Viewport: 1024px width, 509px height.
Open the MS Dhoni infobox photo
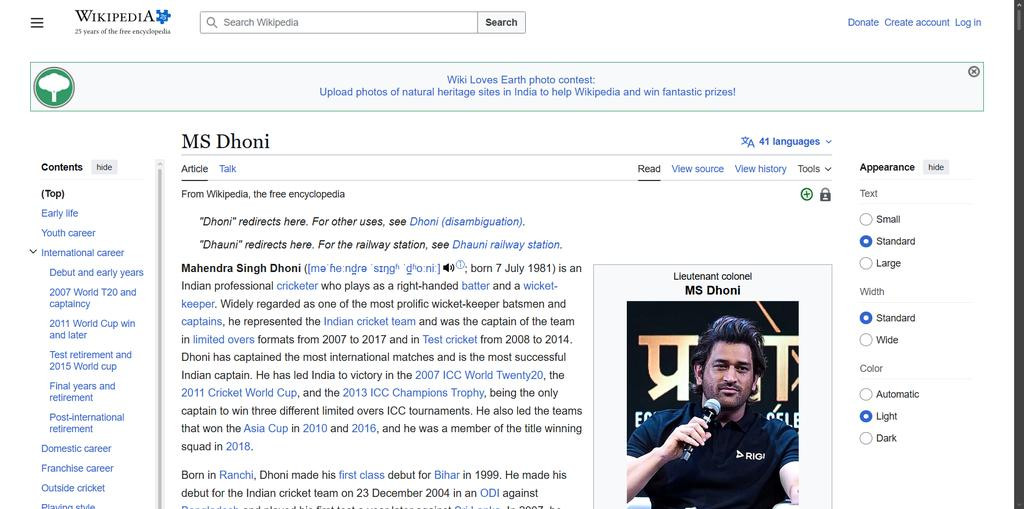tap(712, 404)
